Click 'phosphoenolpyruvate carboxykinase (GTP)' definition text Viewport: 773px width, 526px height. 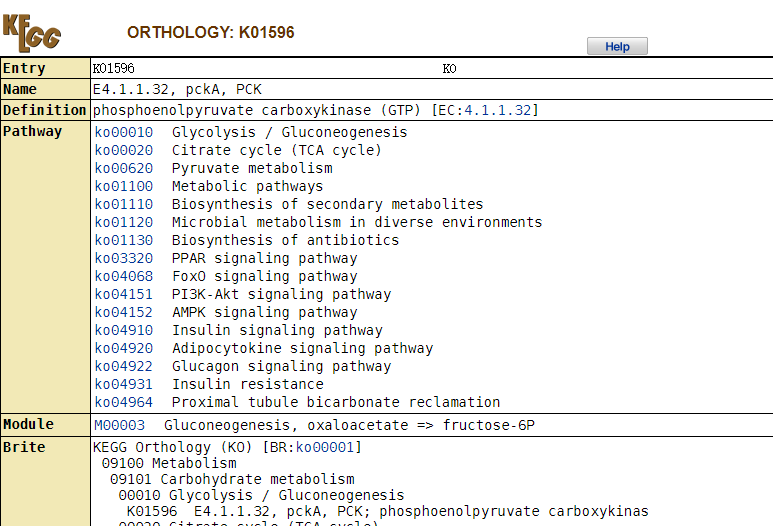256,110
